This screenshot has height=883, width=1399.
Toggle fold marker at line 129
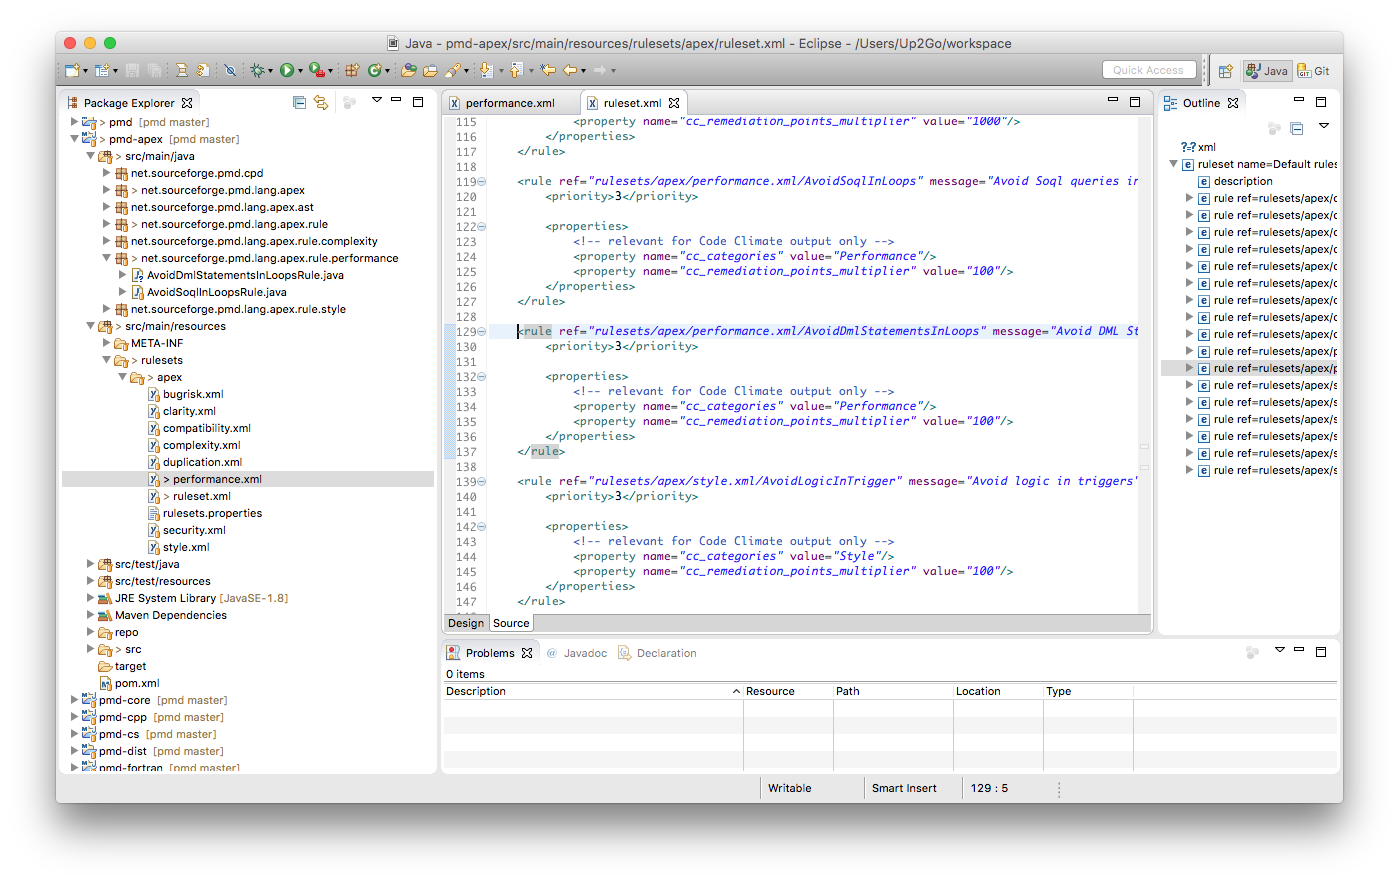tap(482, 332)
